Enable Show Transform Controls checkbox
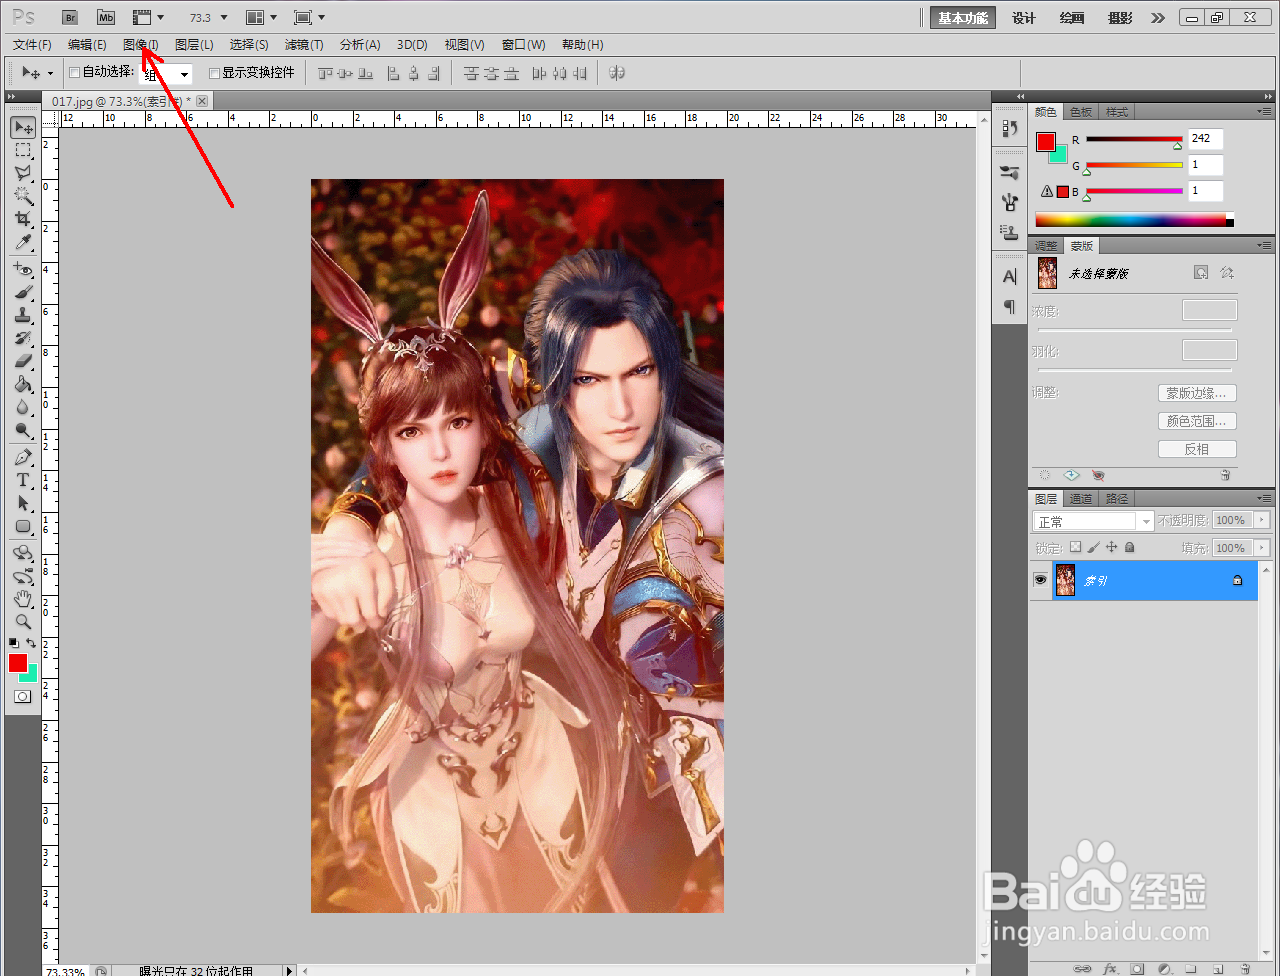This screenshot has height=976, width=1280. [214, 73]
